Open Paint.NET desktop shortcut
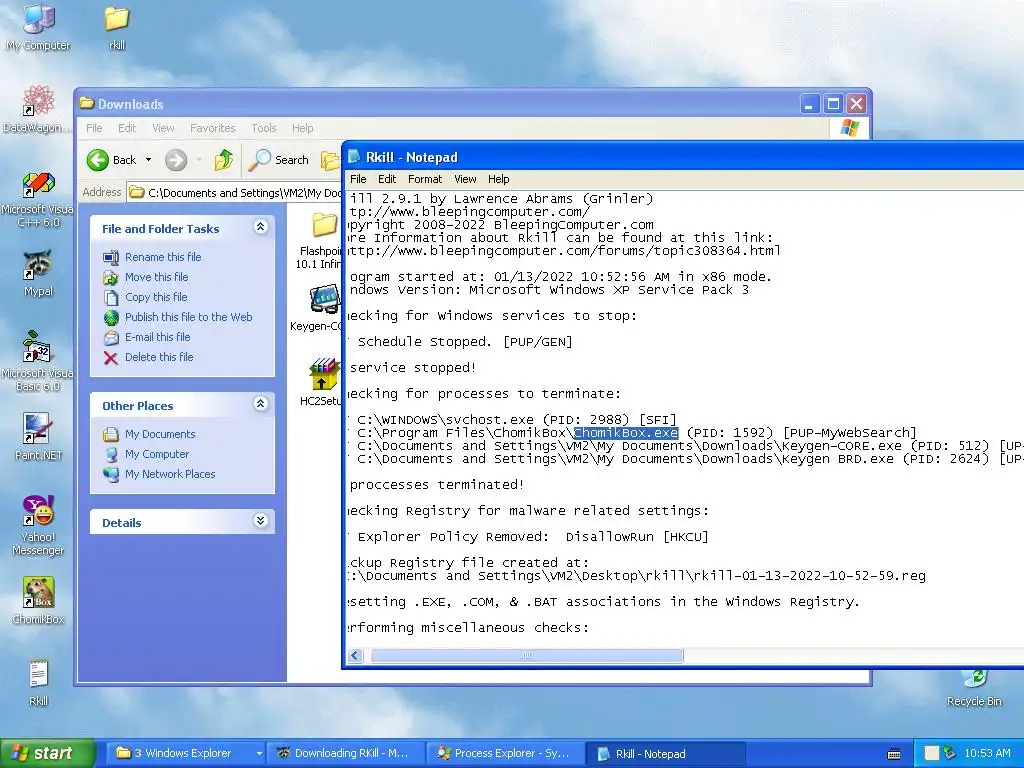Viewport: 1024px width, 768px height. tap(39, 436)
